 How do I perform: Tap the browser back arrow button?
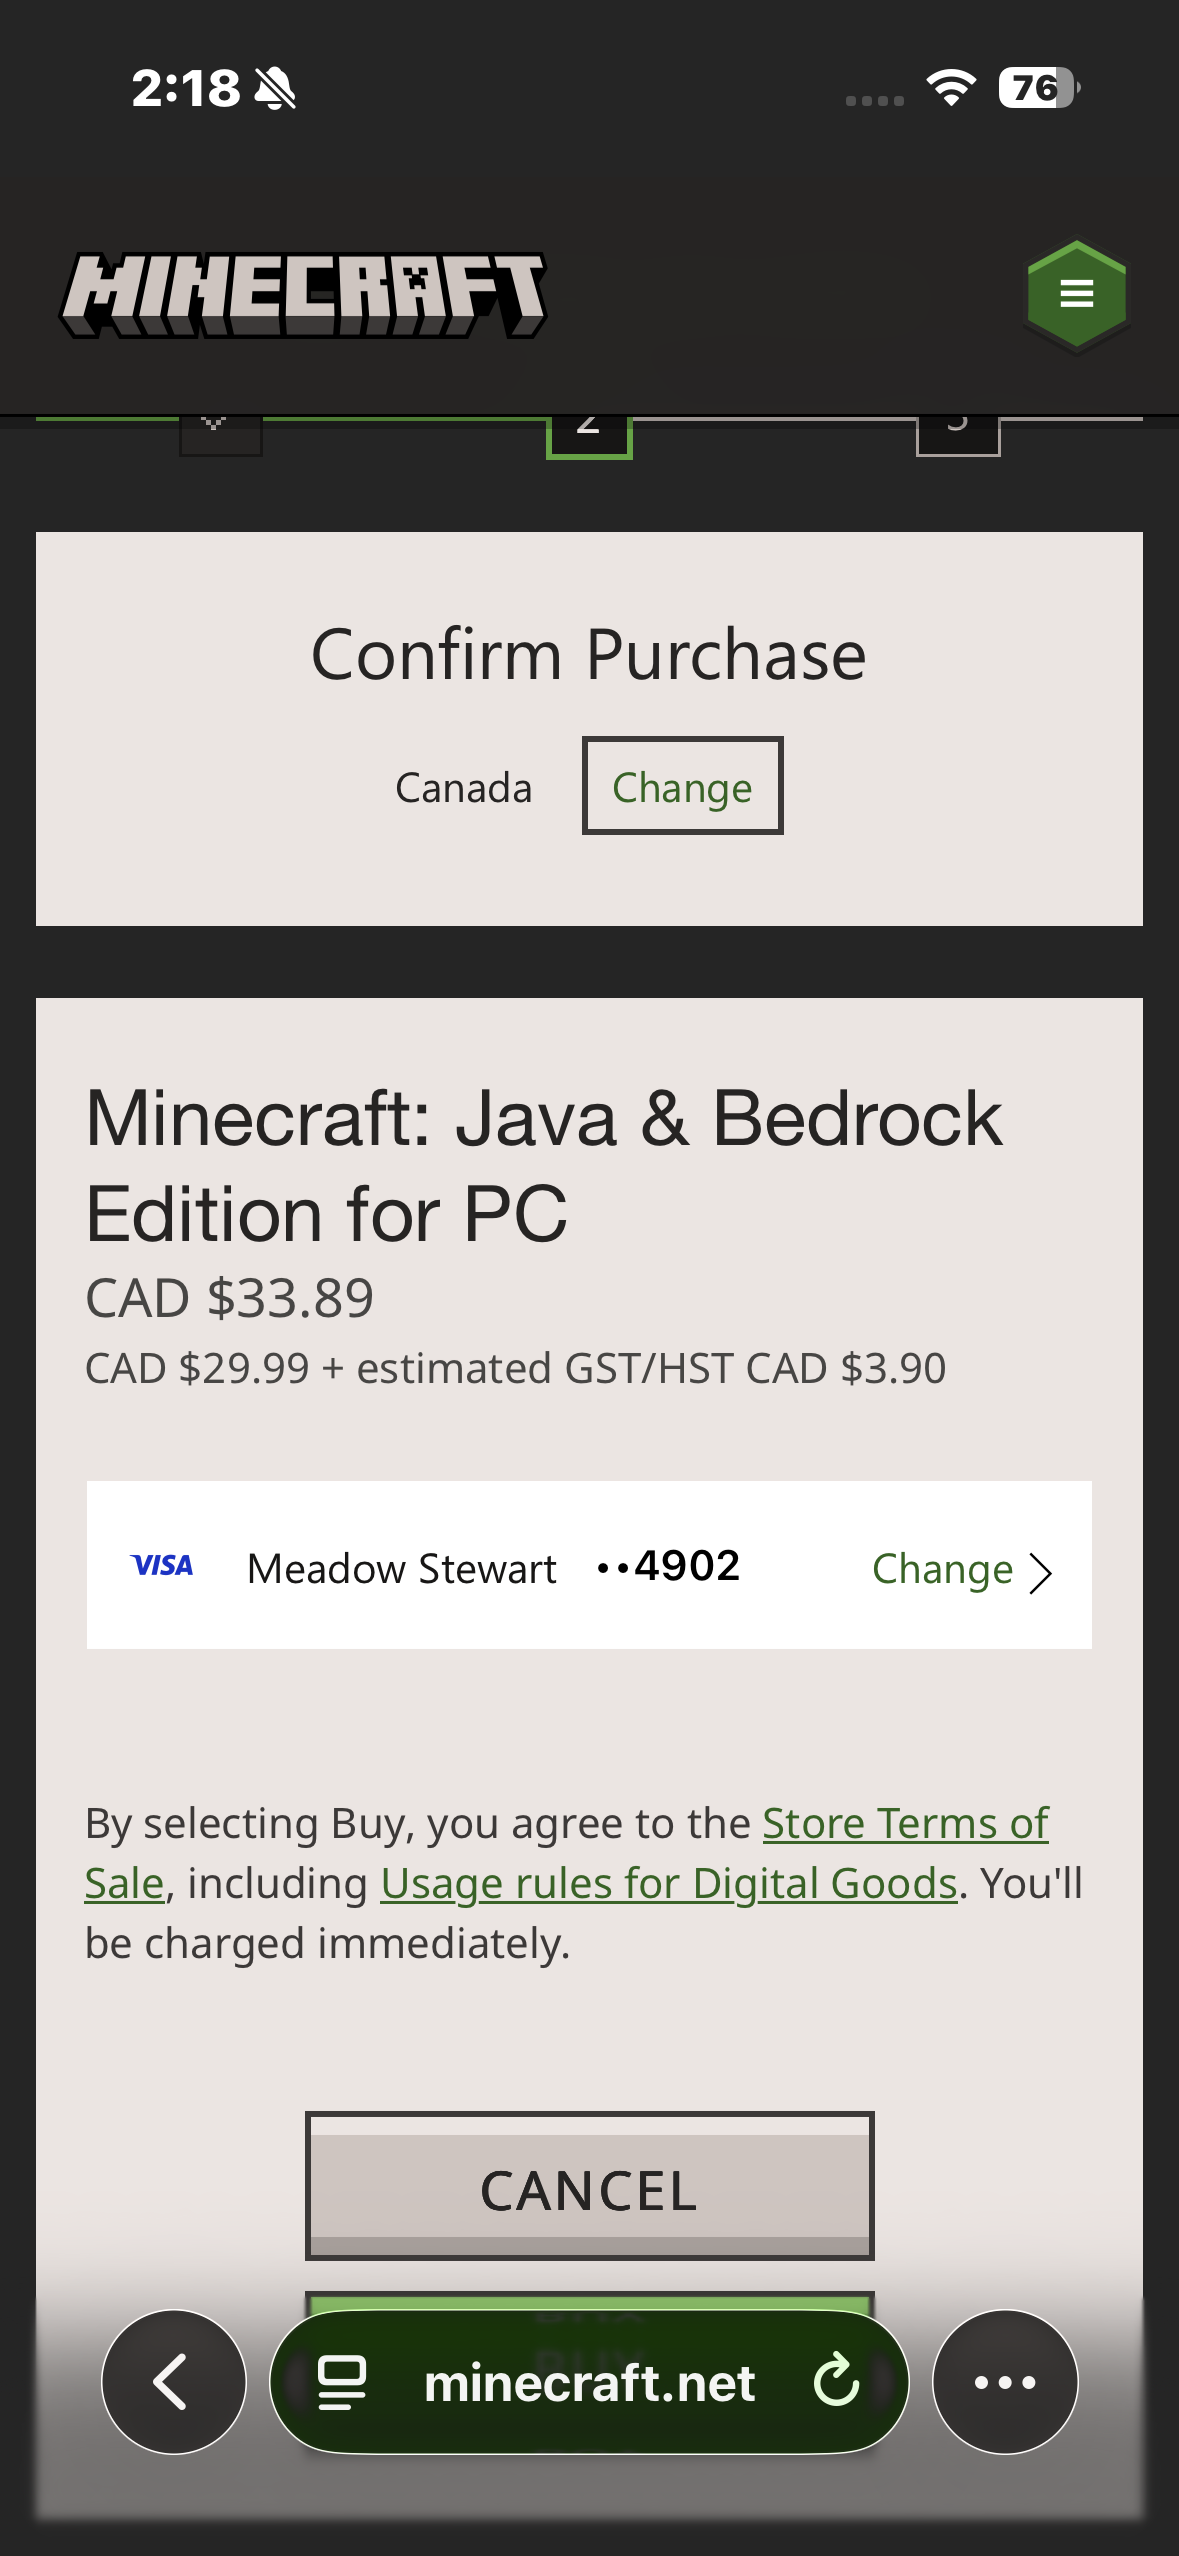[173, 2381]
